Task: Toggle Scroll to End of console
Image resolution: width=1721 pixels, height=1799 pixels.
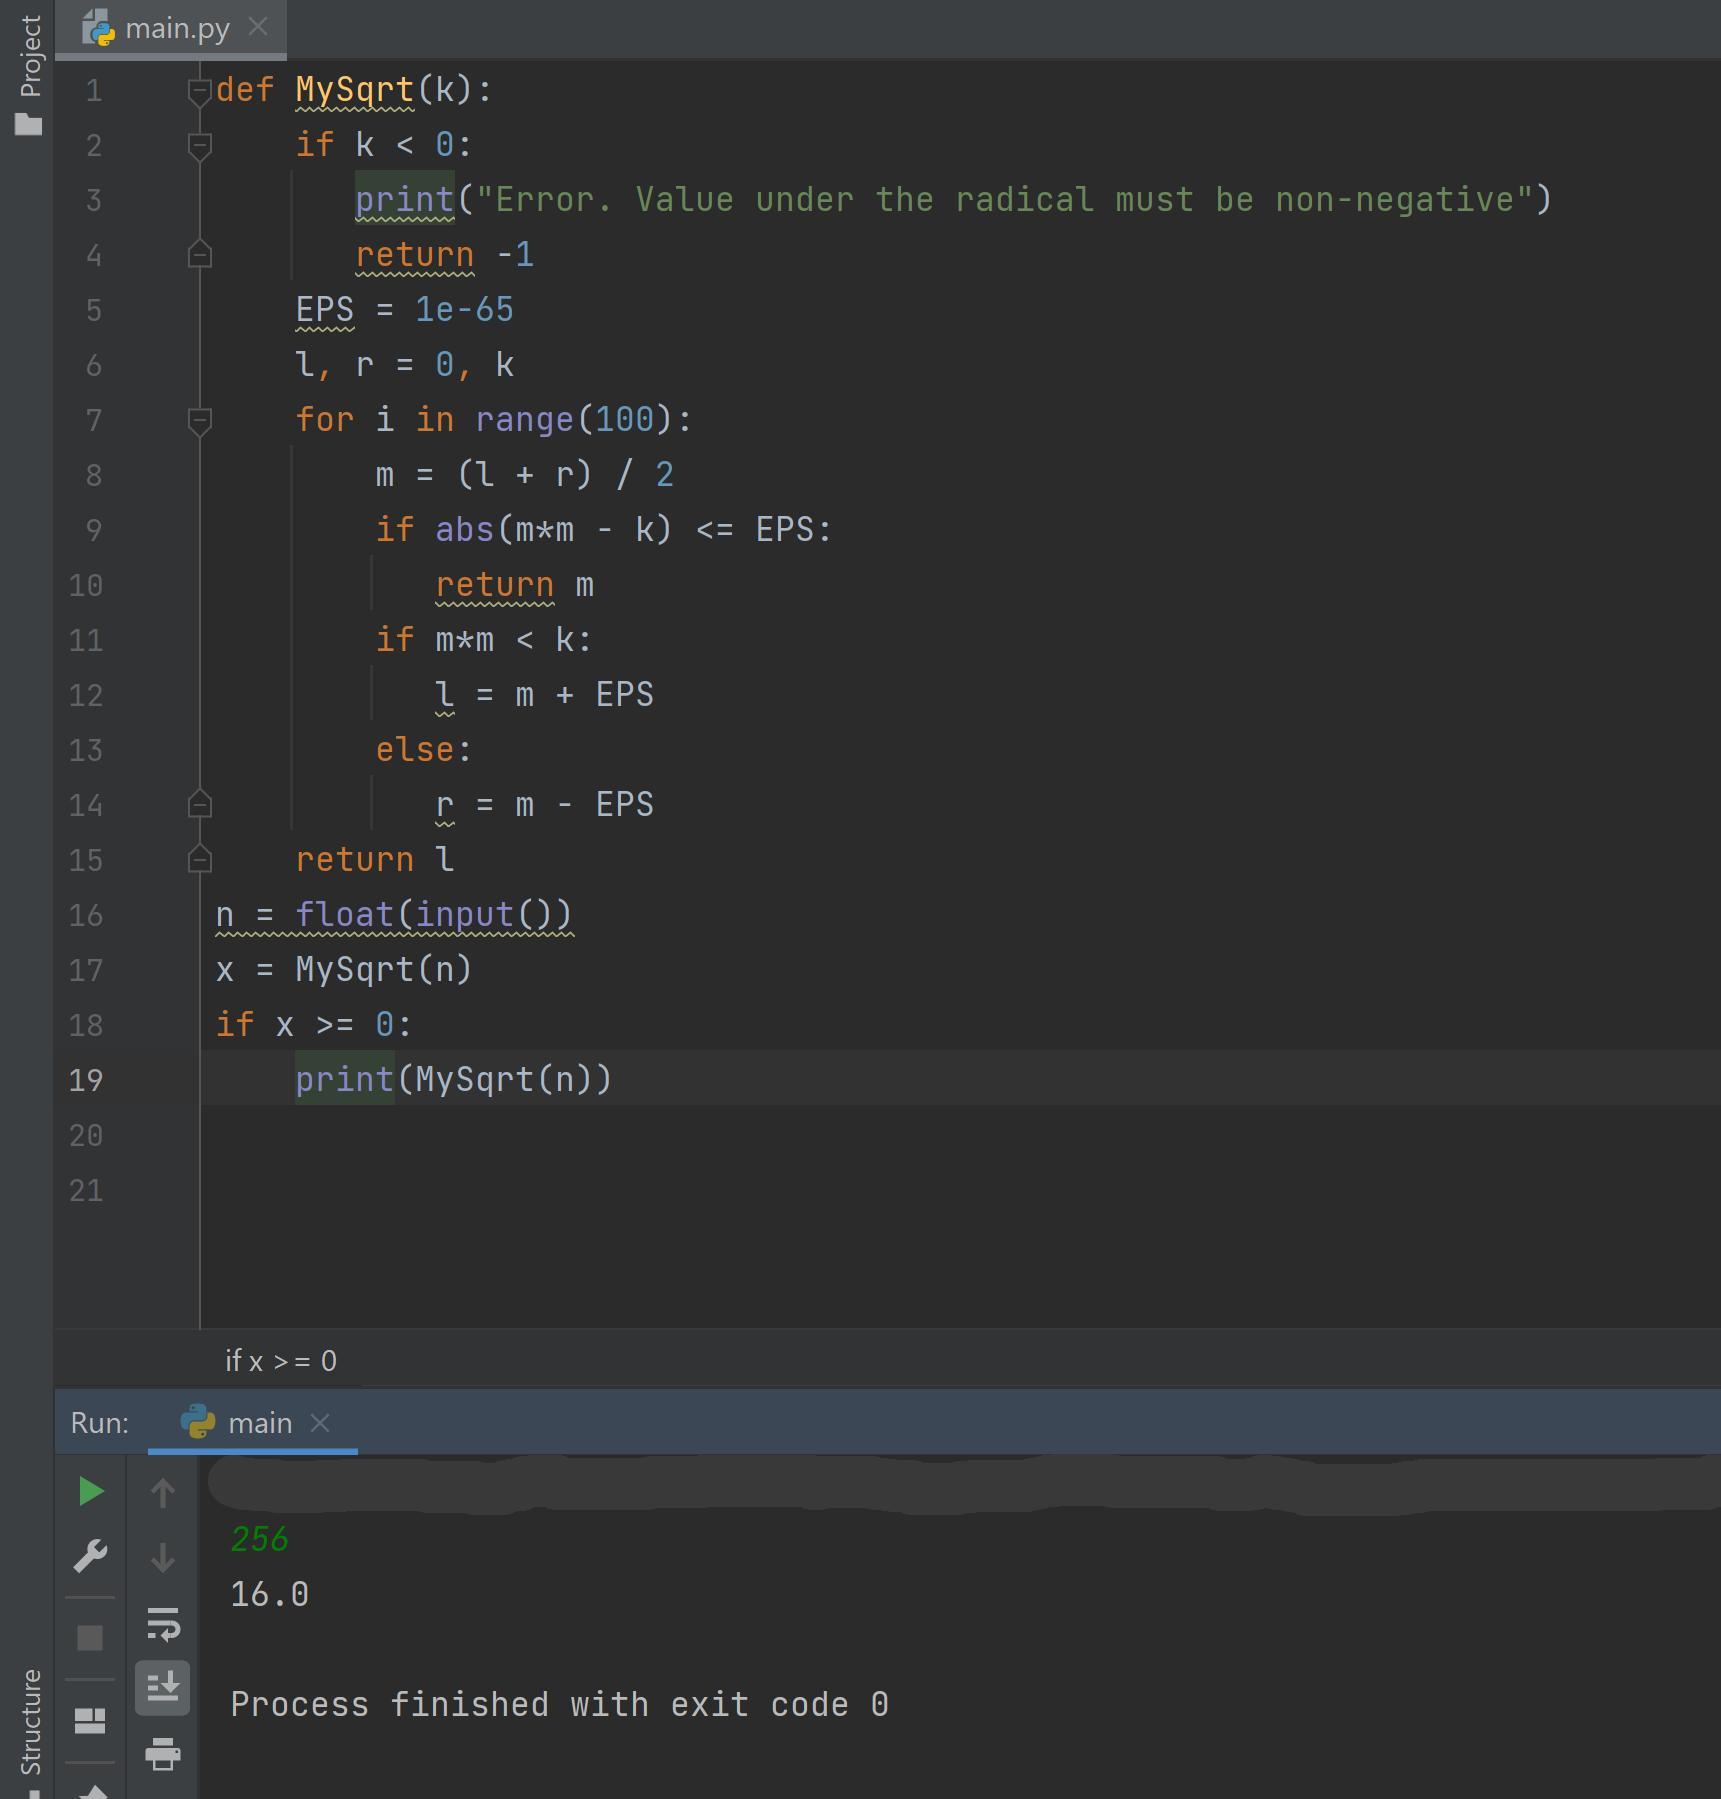Action: pyautogui.click(x=163, y=1688)
